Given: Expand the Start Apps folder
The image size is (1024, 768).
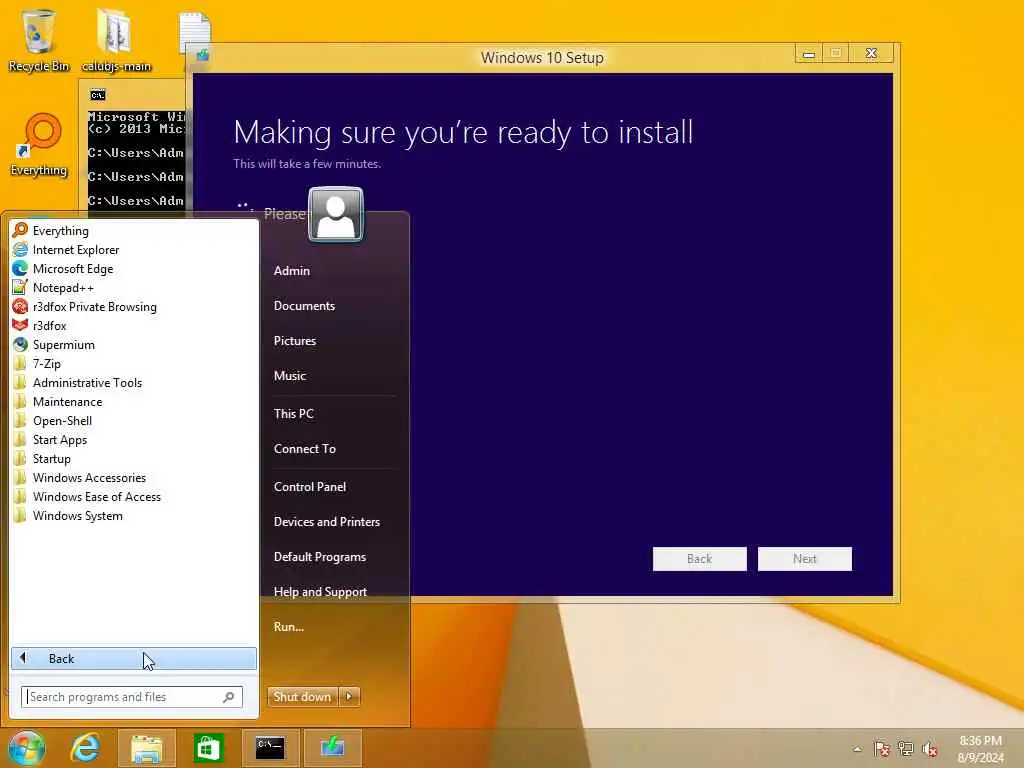Looking at the screenshot, I should [134, 439].
